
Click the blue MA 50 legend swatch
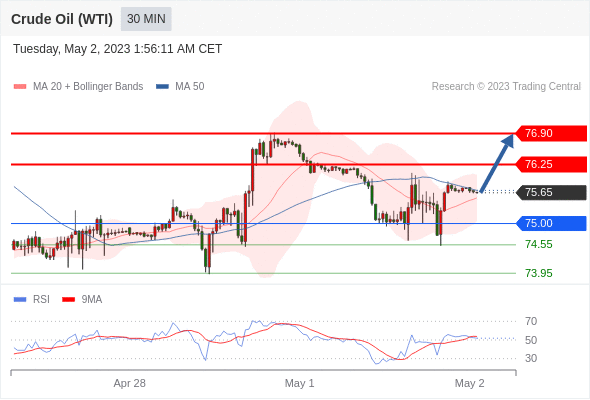pyautogui.click(x=162, y=87)
